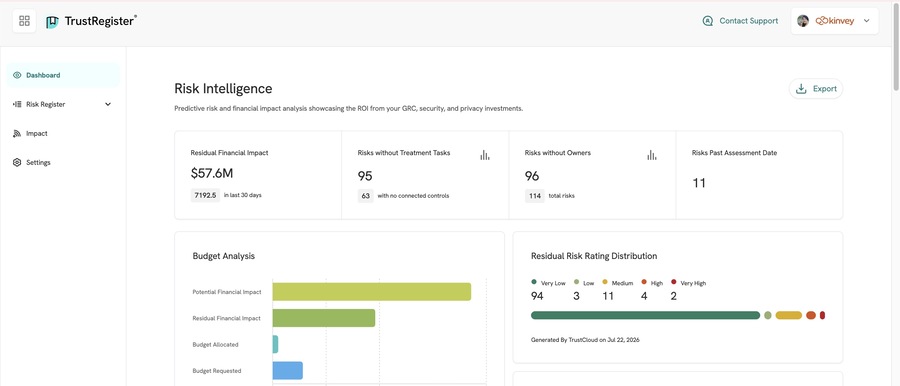Click the Very High red distribution segment
The image size is (900, 386).
pos(823,315)
